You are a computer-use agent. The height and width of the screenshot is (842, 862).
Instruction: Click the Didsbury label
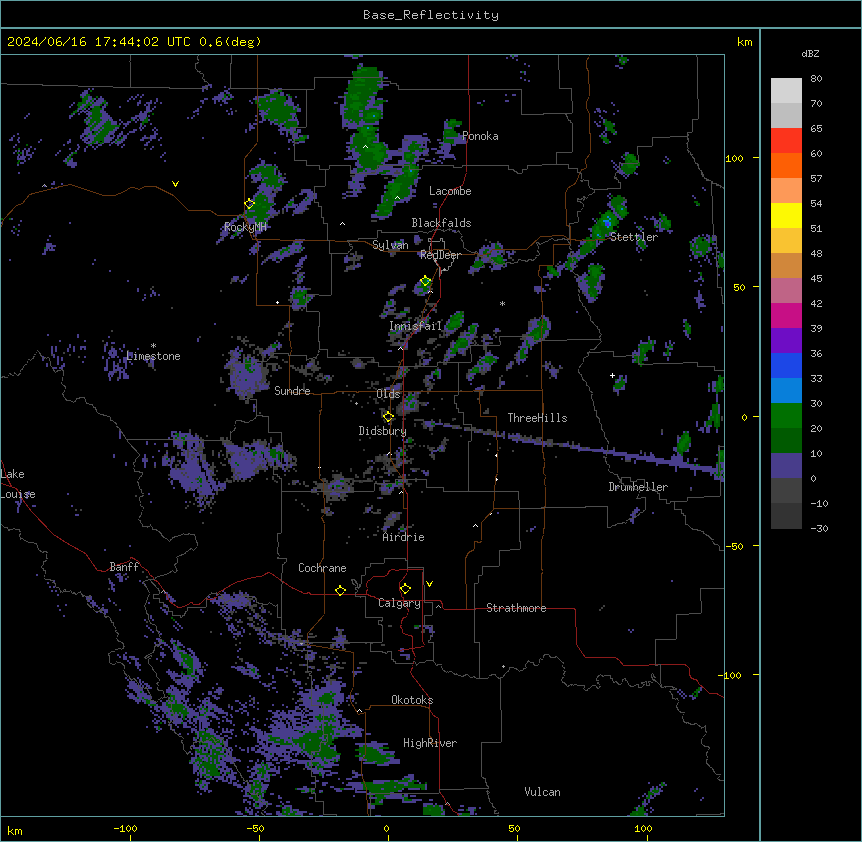tap(382, 431)
